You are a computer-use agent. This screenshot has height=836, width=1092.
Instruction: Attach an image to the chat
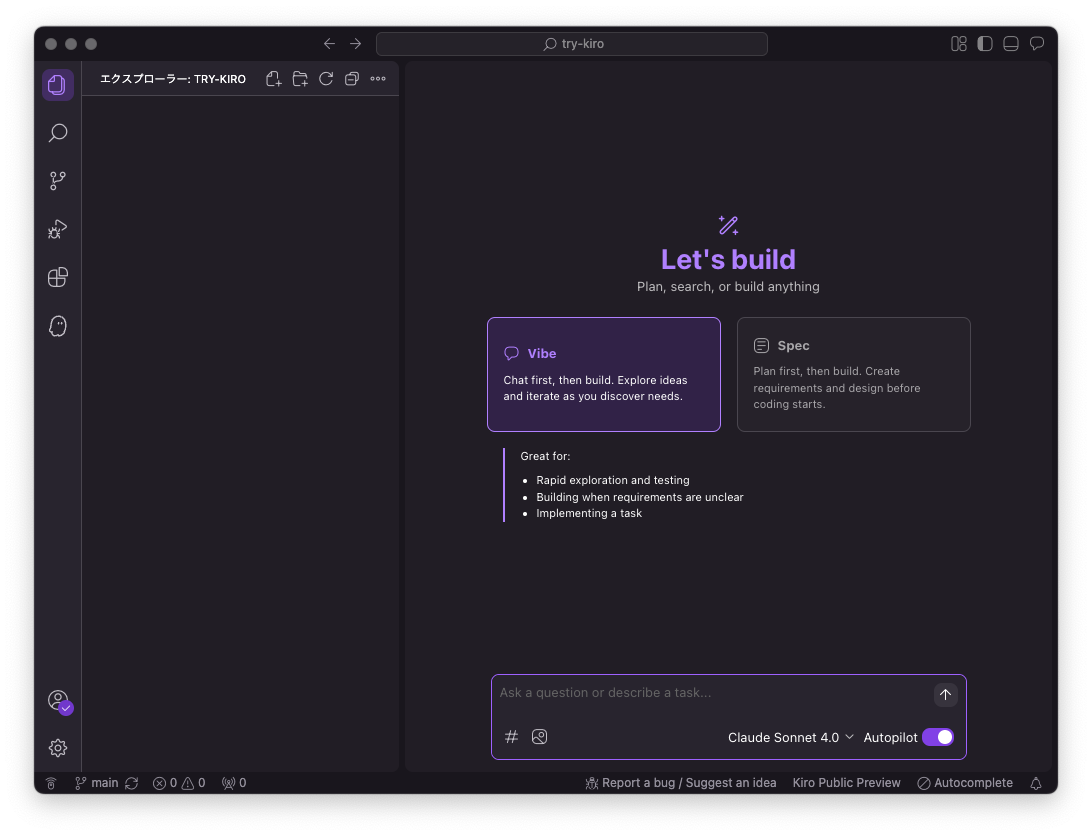pyautogui.click(x=540, y=737)
